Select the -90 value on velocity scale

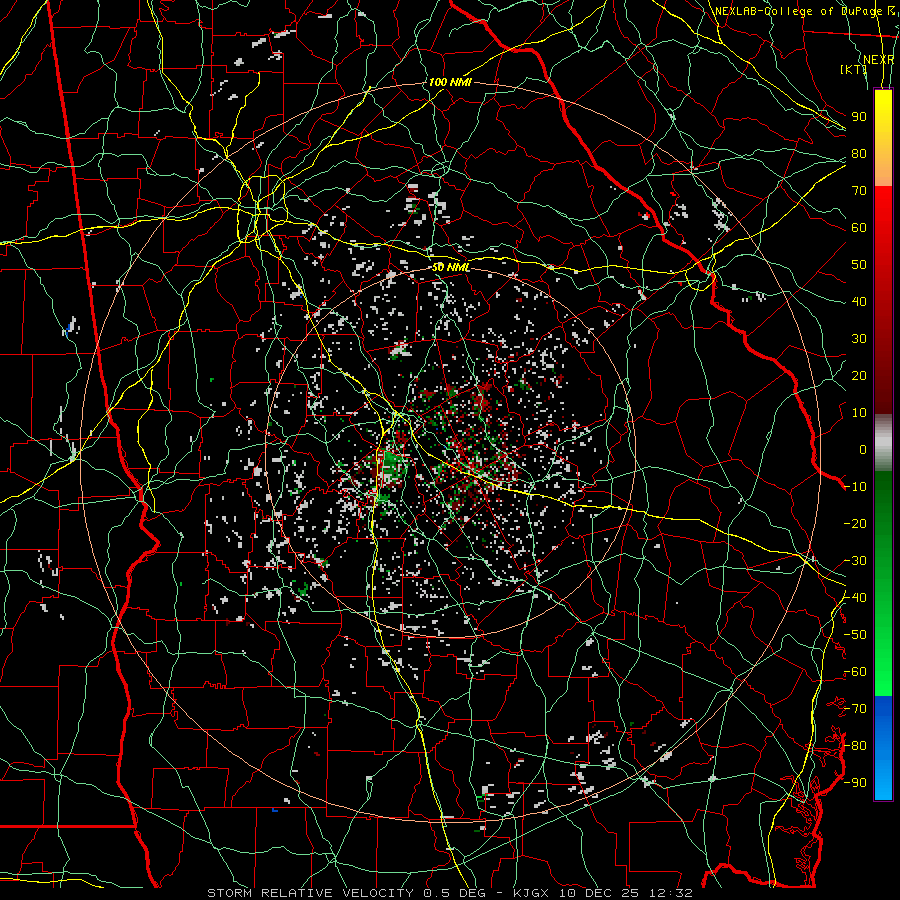pos(855,783)
